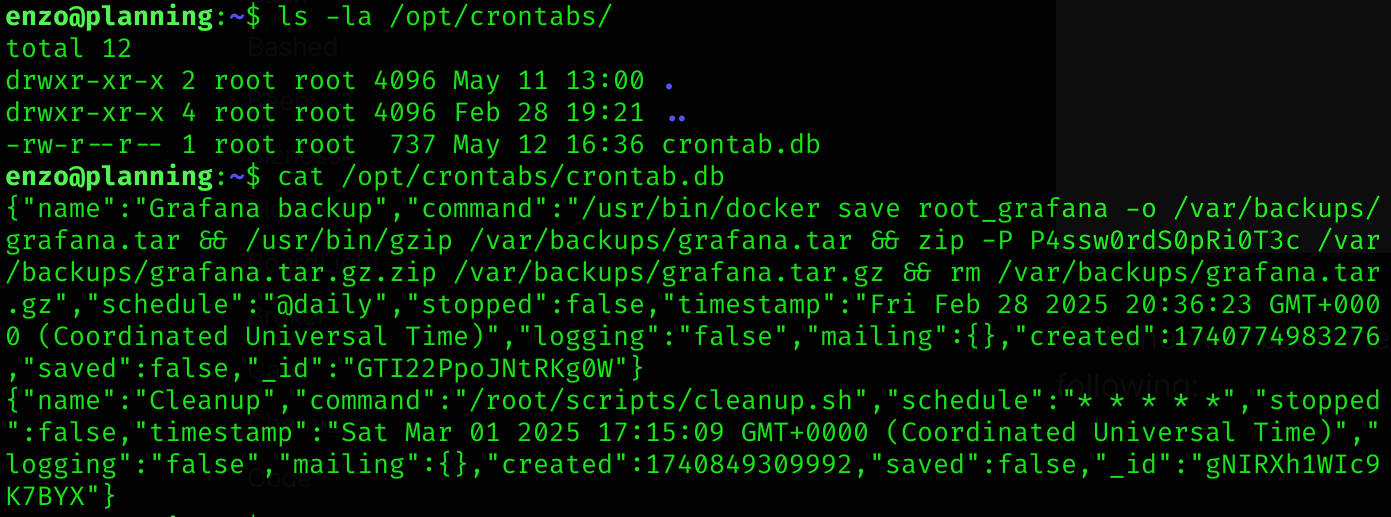Image resolution: width=1391 pixels, height=517 pixels.
Task: Click the enzo@planning prompt on first line
Action: tap(110, 15)
